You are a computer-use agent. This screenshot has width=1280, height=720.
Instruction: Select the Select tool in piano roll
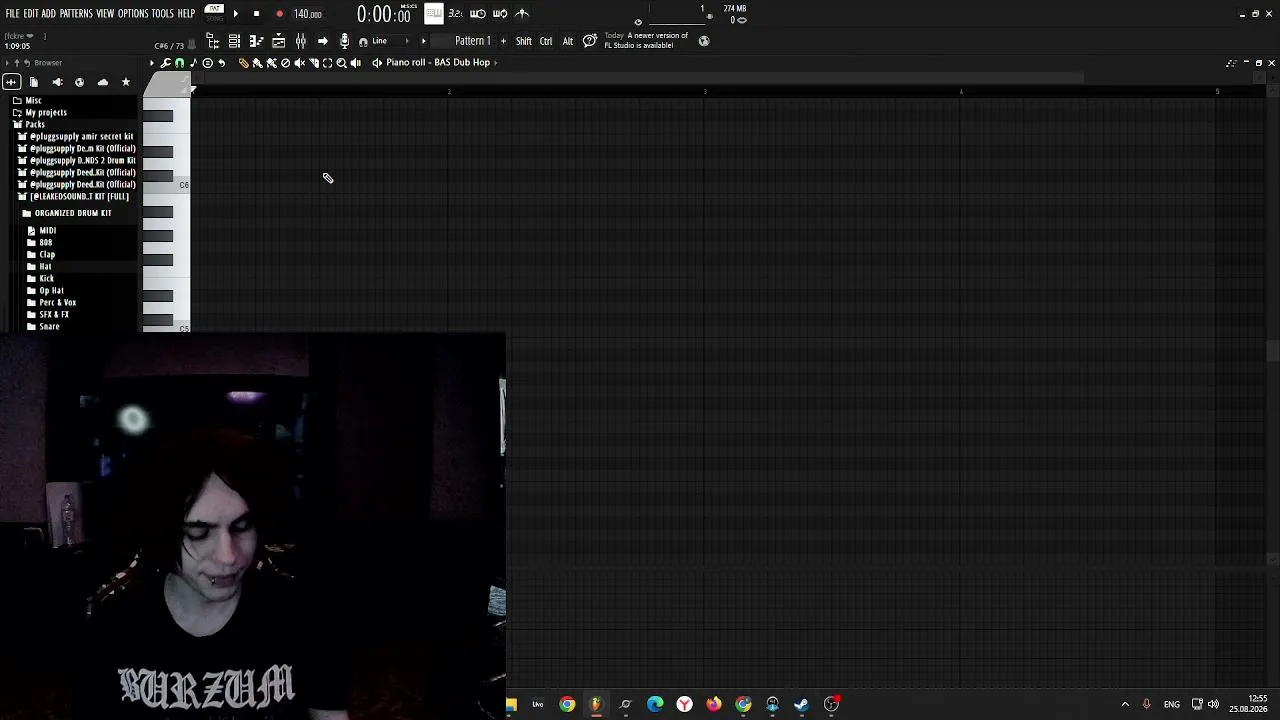(327, 63)
